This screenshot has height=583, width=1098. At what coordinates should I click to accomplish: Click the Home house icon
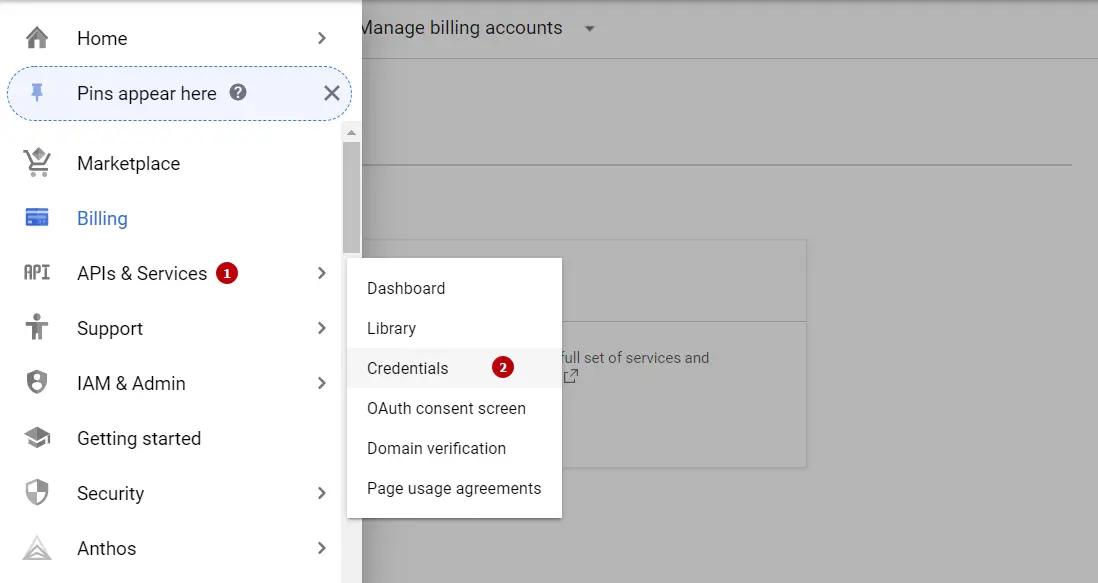37,38
